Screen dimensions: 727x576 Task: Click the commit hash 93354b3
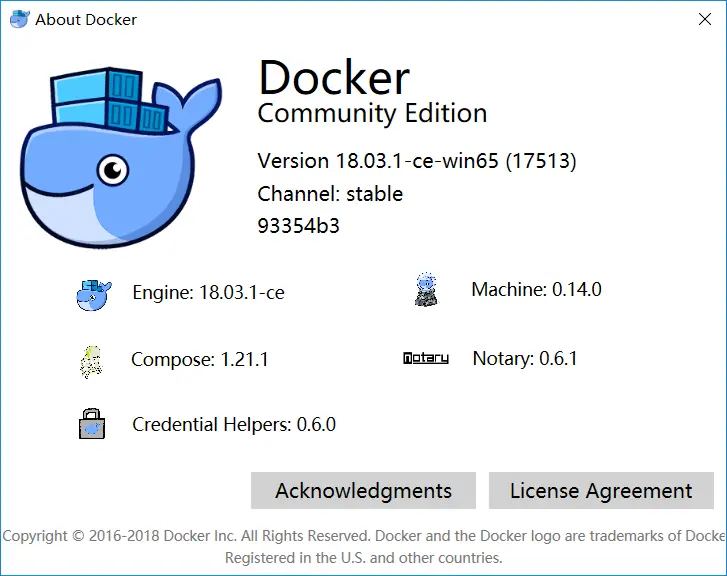tap(299, 226)
